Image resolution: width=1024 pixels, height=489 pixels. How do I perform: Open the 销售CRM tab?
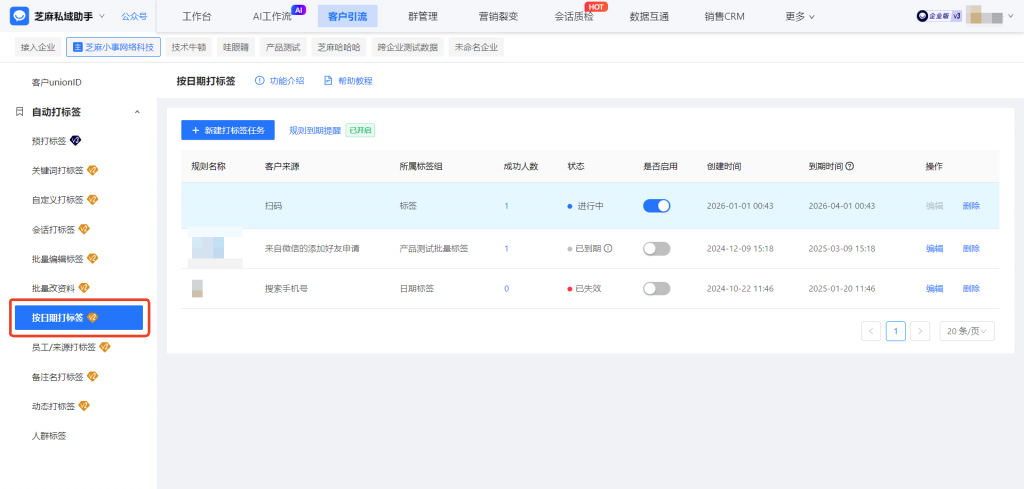[x=724, y=16]
